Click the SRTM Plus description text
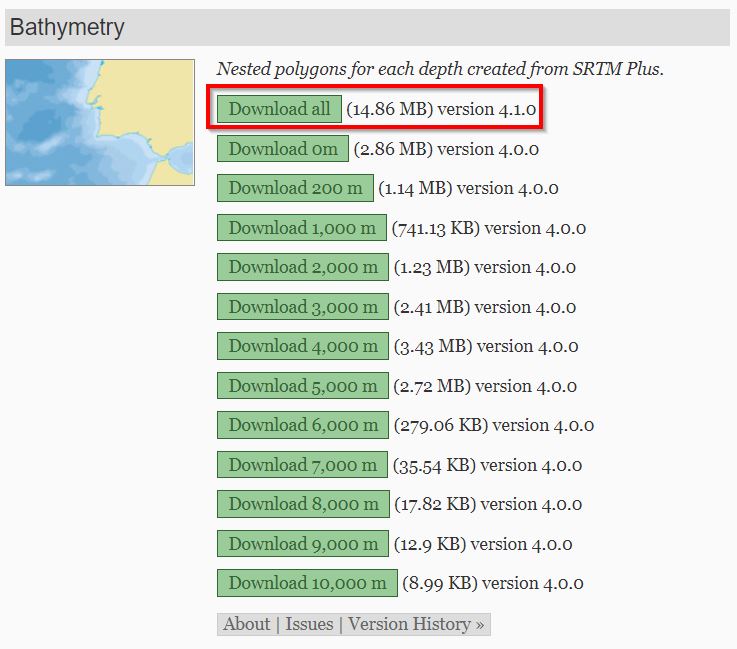737x649 pixels. (x=440, y=69)
